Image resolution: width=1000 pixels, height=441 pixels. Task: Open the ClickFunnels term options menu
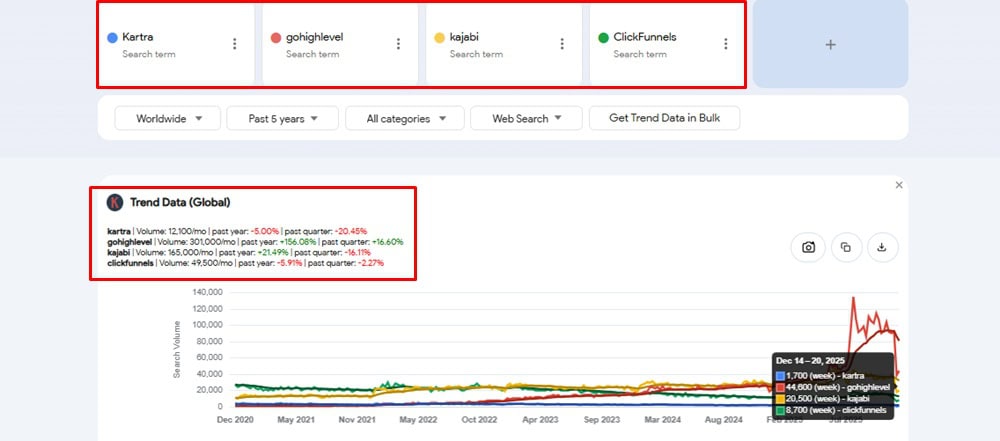click(726, 43)
